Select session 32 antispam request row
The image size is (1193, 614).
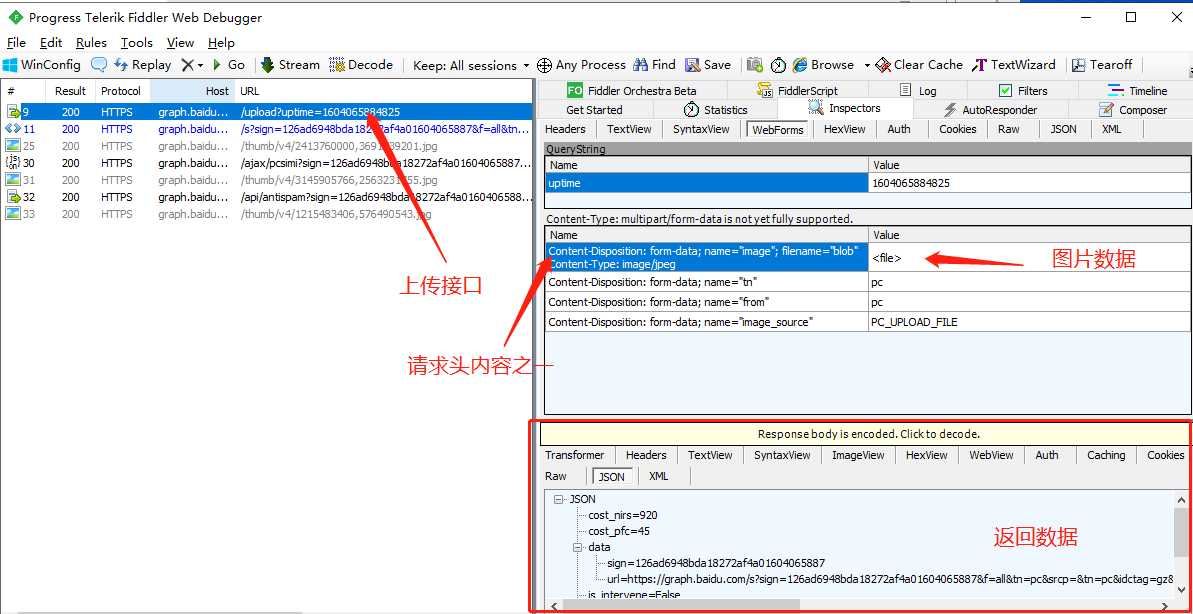click(x=266, y=197)
